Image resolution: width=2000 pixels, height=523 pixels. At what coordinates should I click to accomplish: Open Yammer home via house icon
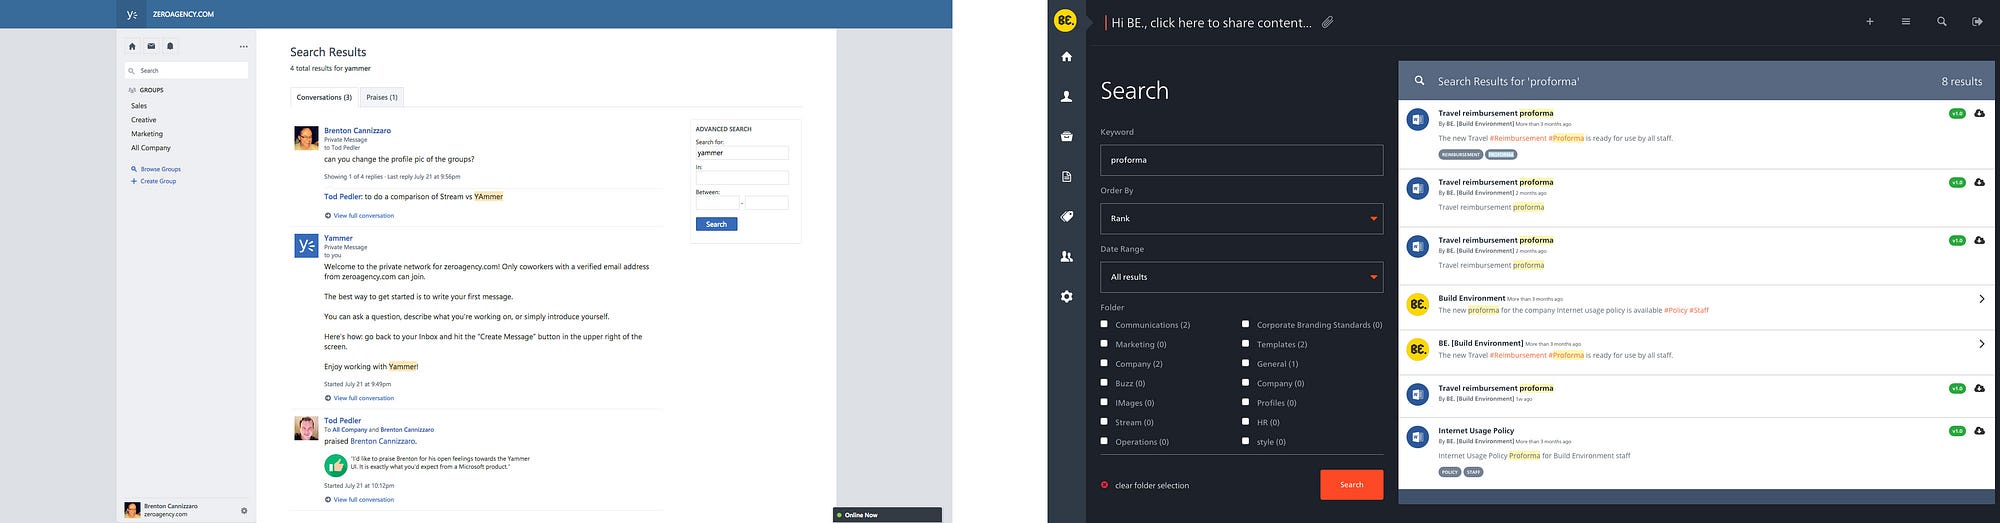coord(132,46)
